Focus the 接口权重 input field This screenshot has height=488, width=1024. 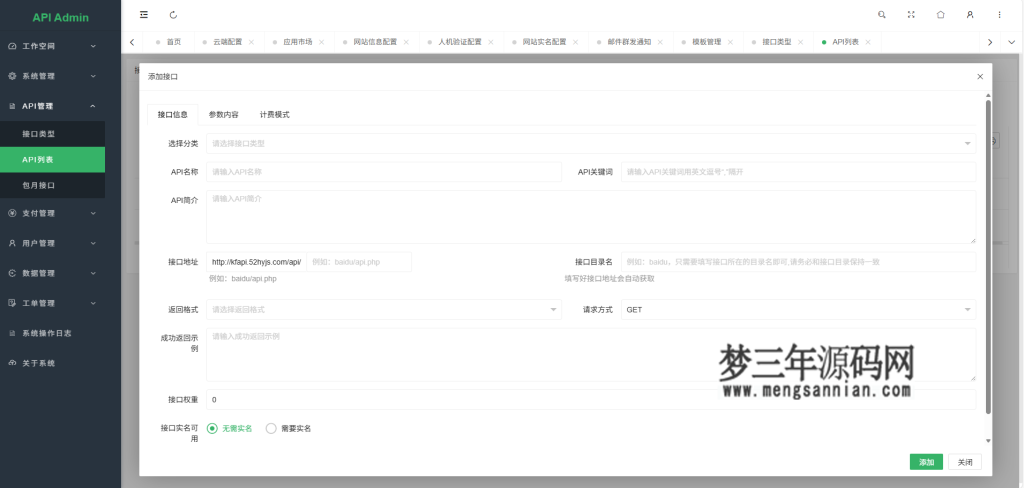coord(591,399)
